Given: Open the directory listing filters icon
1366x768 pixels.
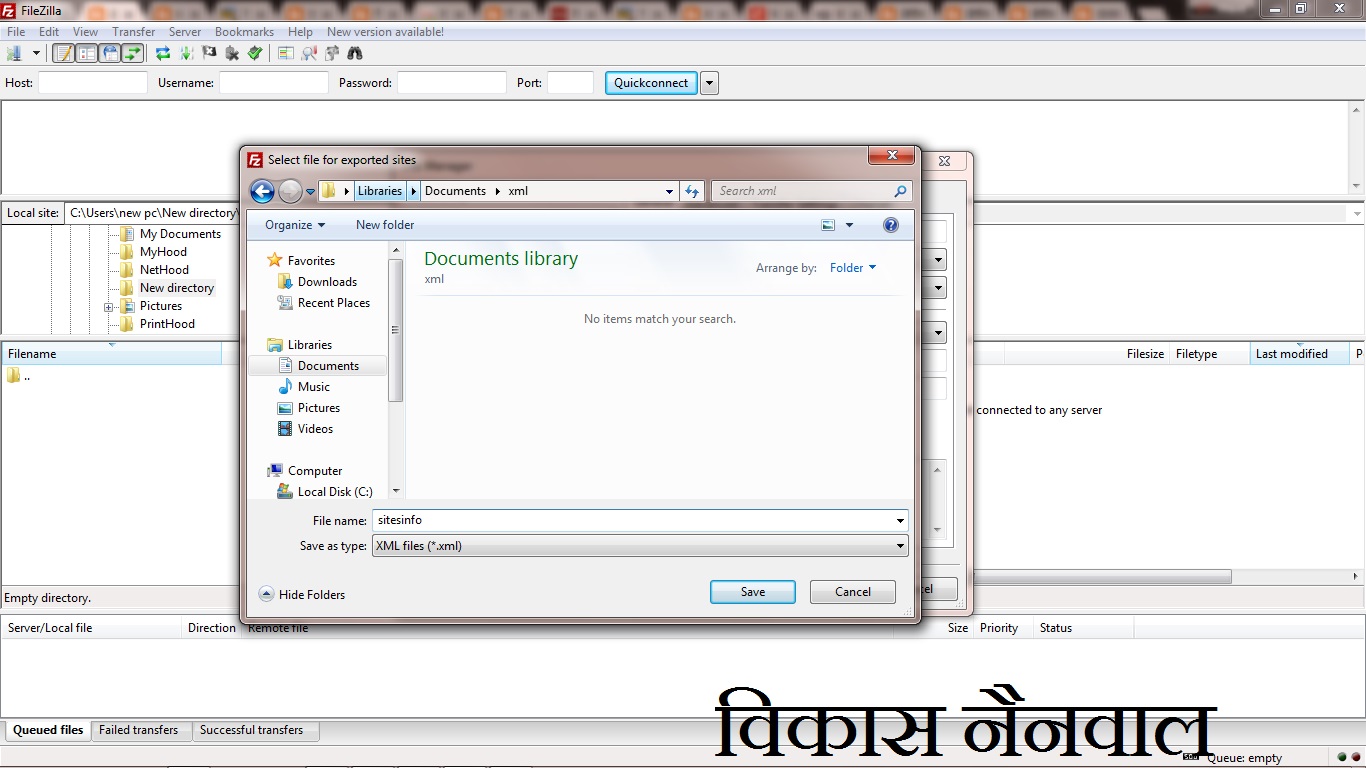Looking at the screenshot, I should click(286, 53).
